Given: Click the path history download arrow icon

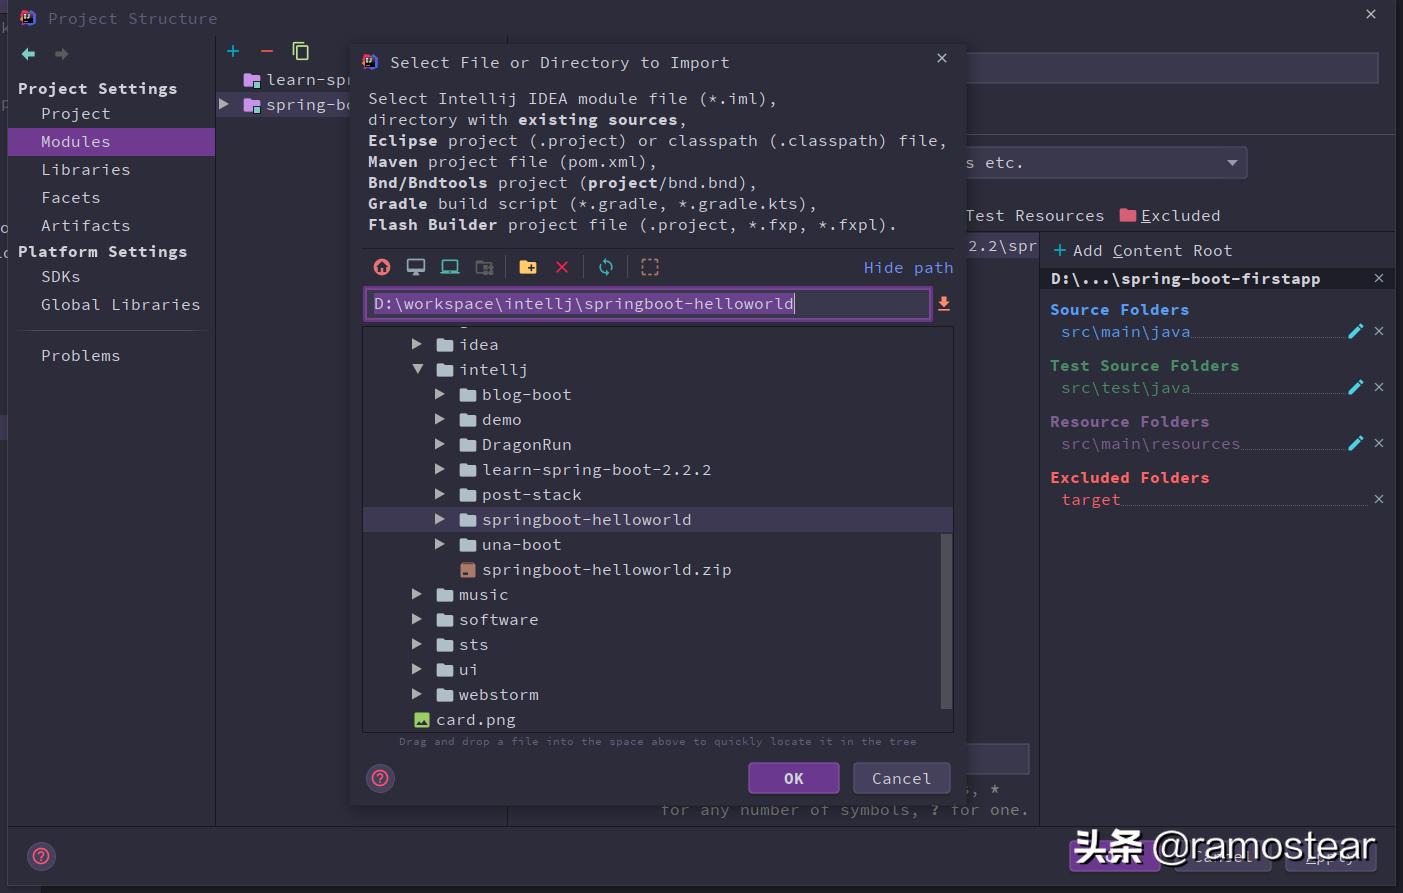Looking at the screenshot, I should [943, 304].
